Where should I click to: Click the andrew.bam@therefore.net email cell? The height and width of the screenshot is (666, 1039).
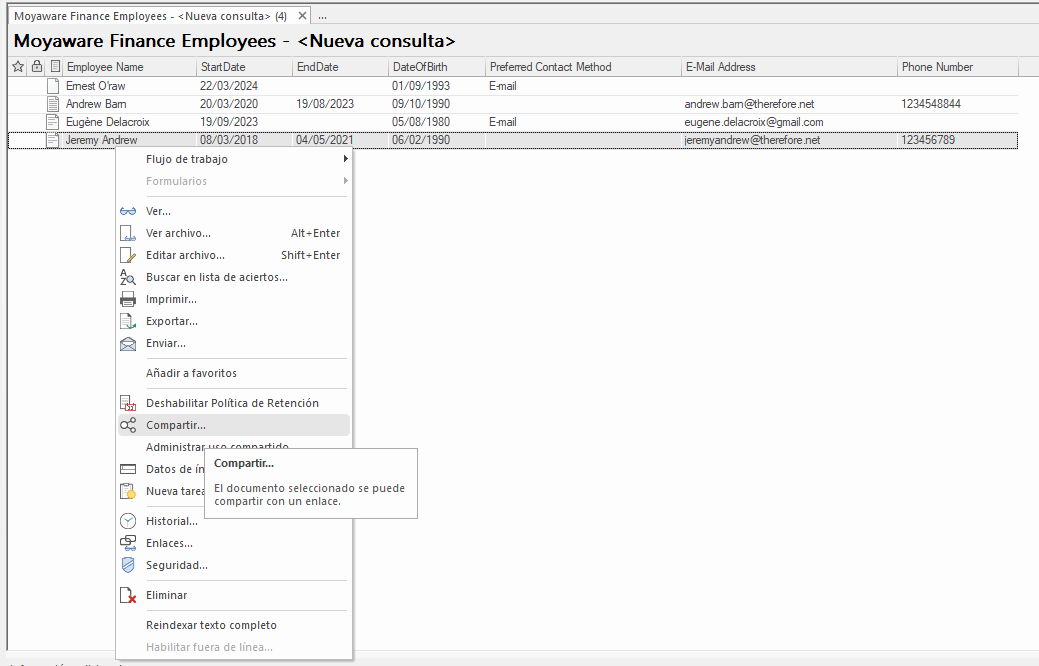[749, 104]
